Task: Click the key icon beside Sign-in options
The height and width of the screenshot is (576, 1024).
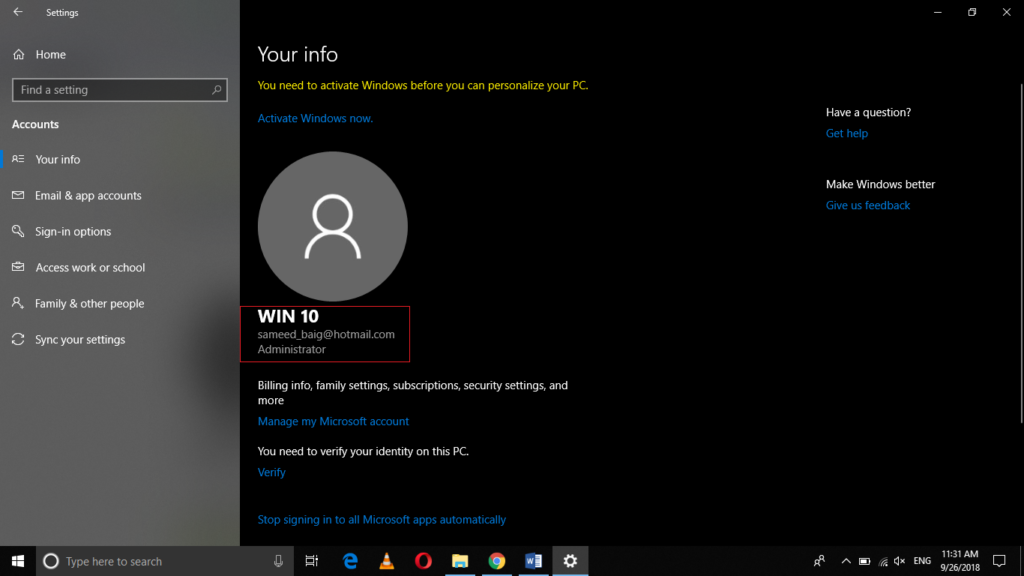Action: (x=18, y=231)
